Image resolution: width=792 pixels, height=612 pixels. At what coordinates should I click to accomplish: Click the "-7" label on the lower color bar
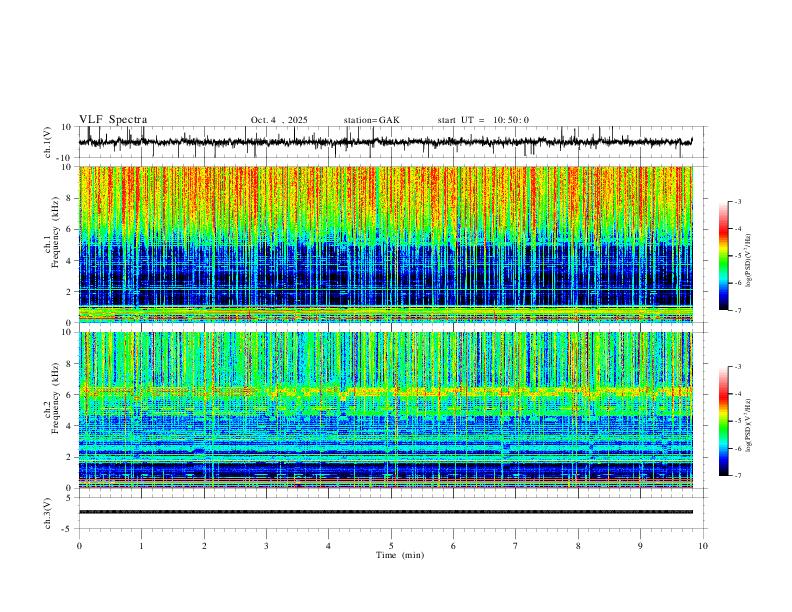coord(737,476)
